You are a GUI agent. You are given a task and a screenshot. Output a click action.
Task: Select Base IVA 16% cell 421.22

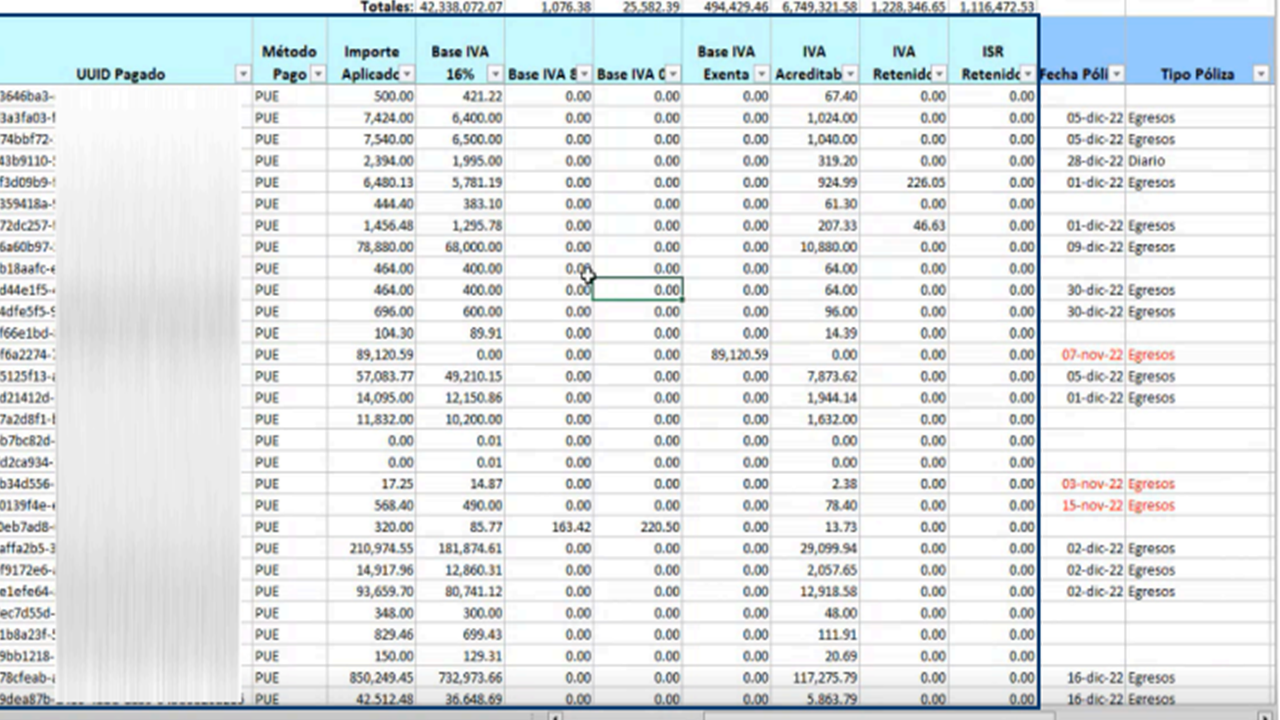pos(460,96)
